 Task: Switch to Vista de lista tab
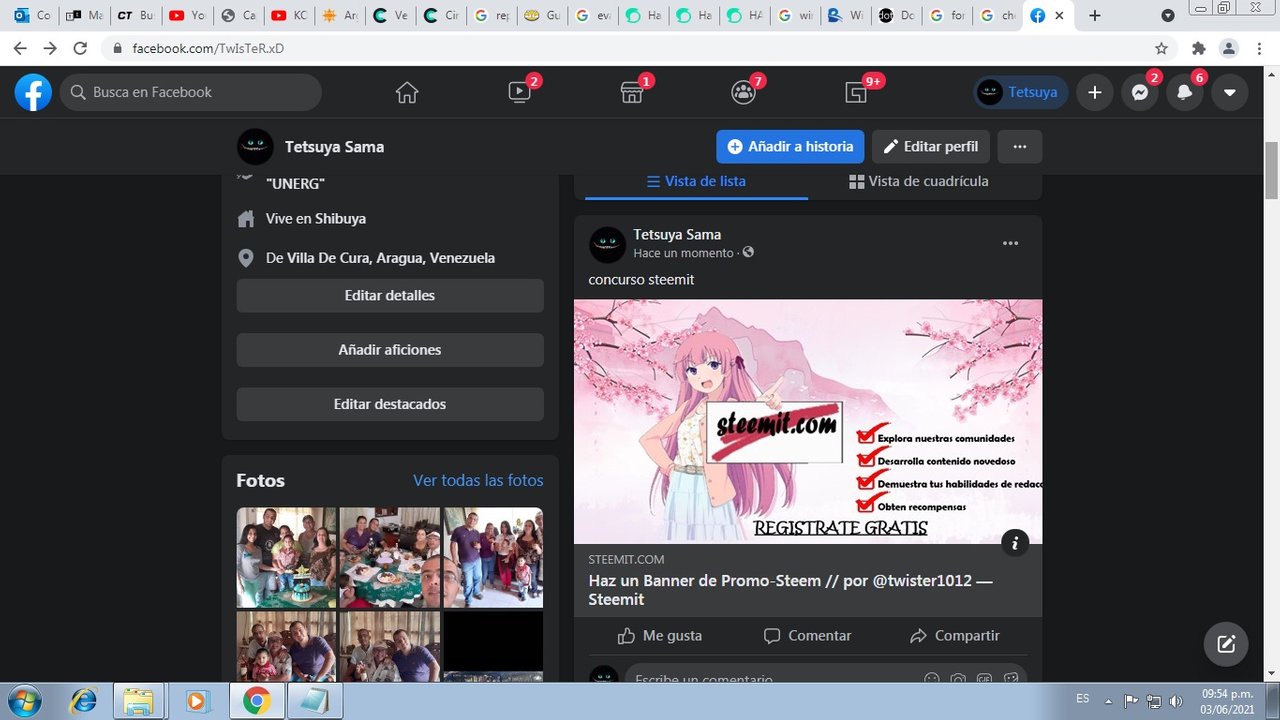pyautogui.click(x=696, y=181)
